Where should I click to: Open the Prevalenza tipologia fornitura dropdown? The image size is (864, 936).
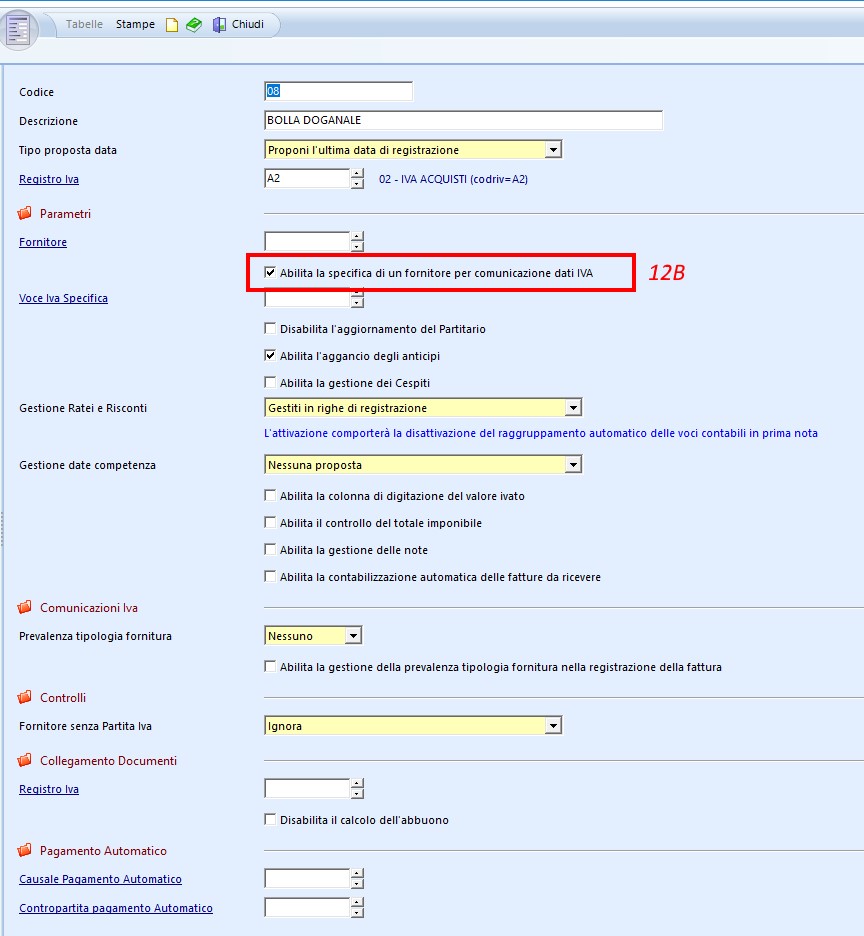tap(353, 636)
